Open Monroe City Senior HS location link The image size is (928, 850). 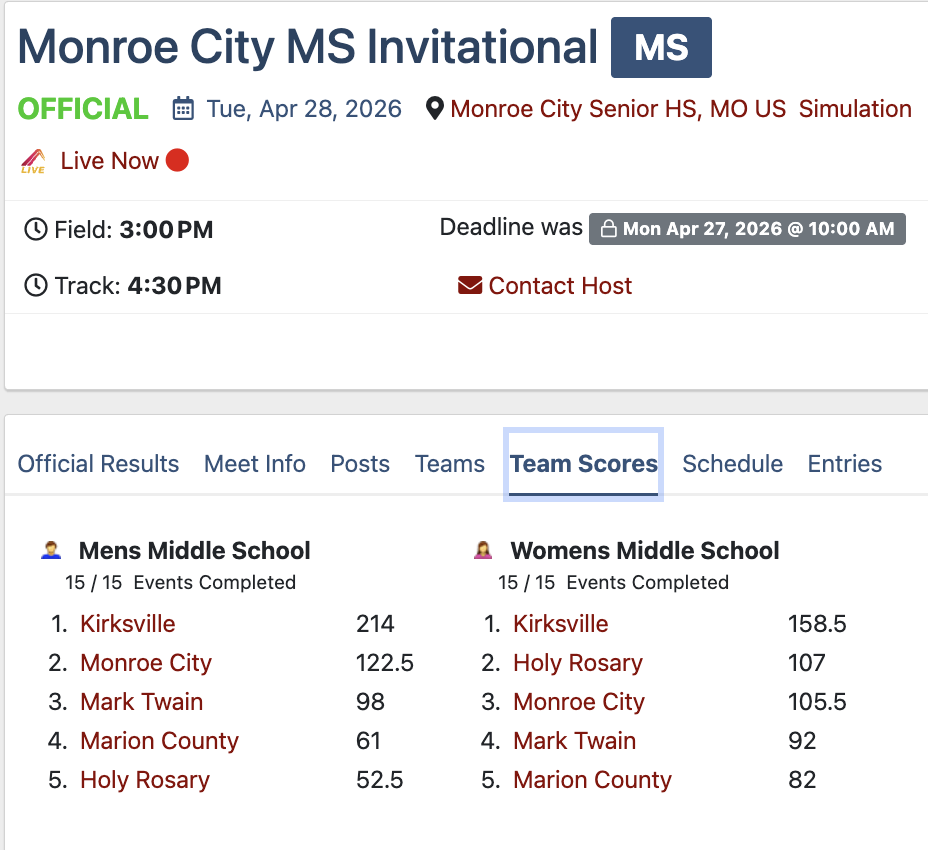click(618, 109)
